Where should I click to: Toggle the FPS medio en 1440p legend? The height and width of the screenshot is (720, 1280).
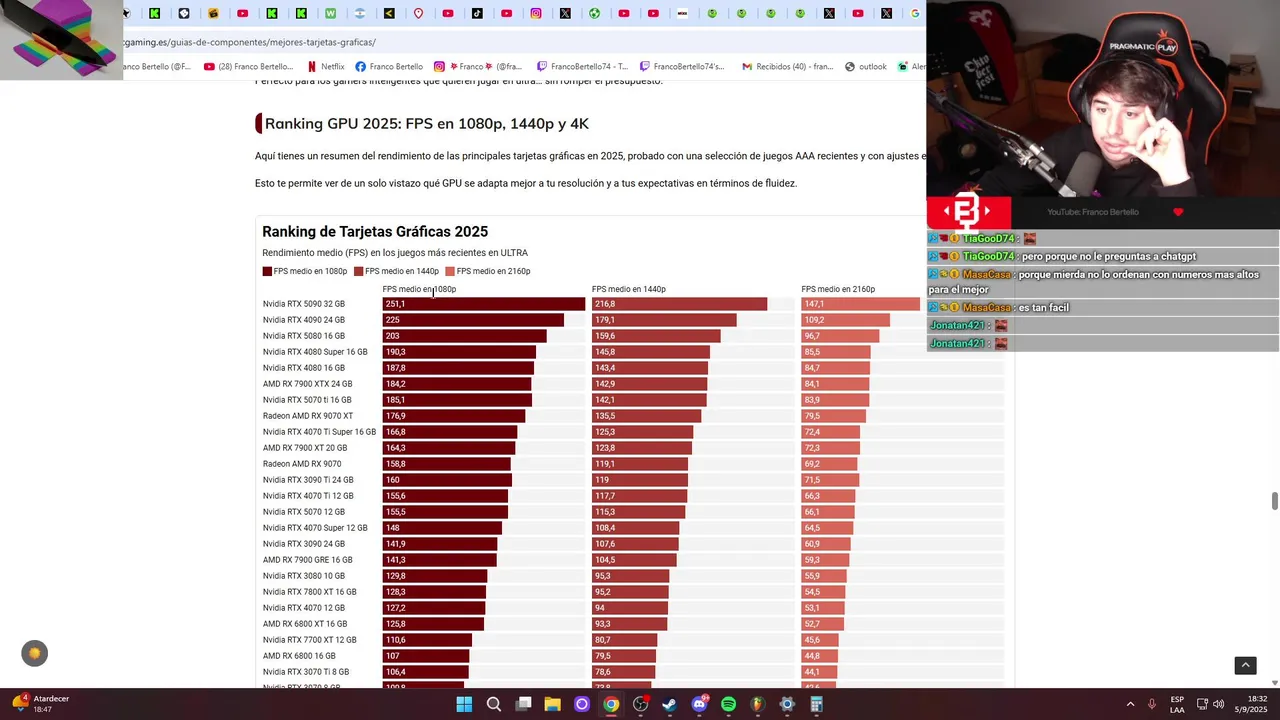pyautogui.click(x=396, y=271)
